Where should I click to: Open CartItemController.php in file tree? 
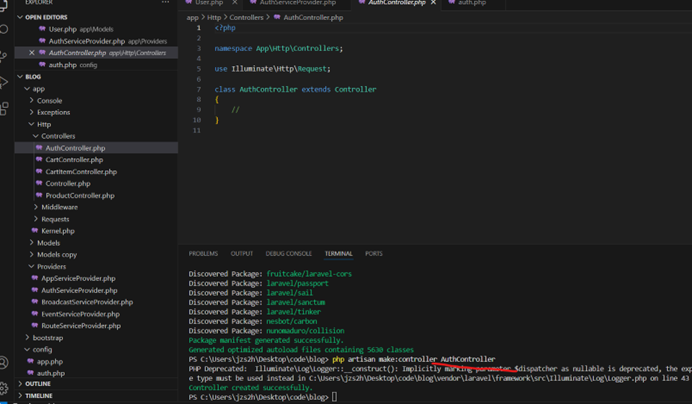tap(97, 172)
